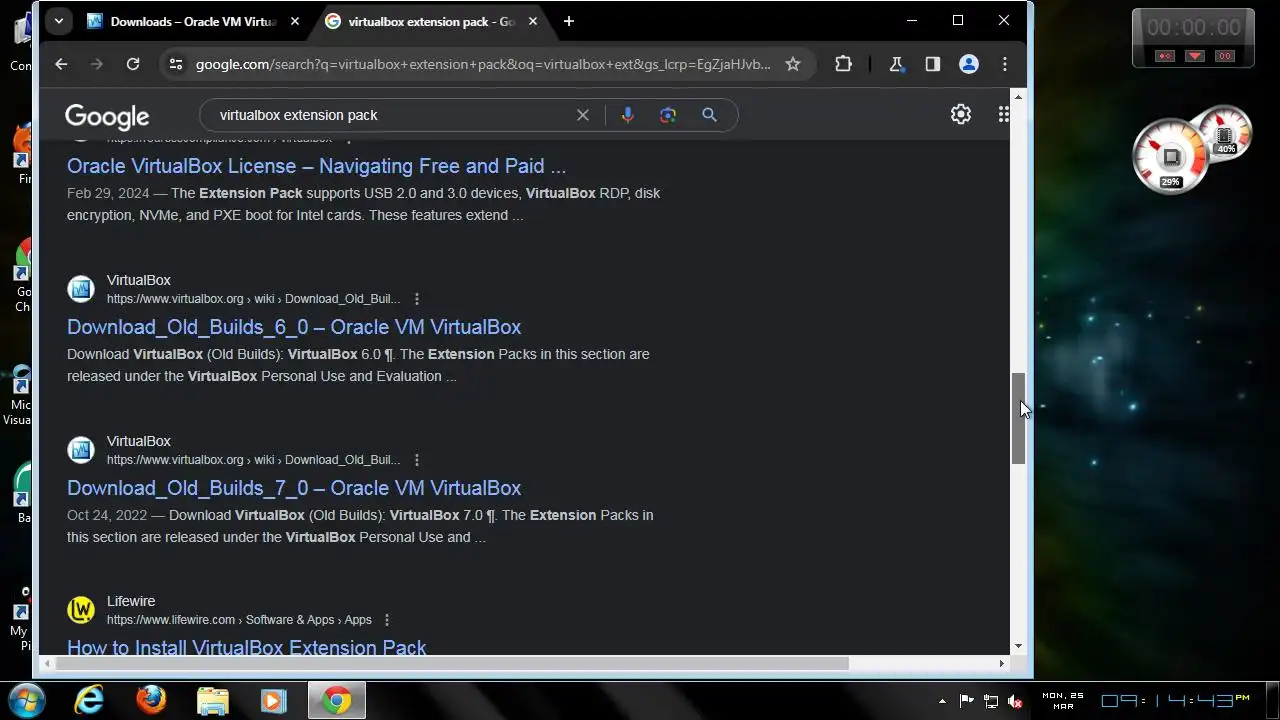Click the scrollbar down arrow
This screenshot has width=1280, height=720.
coord(1018,647)
